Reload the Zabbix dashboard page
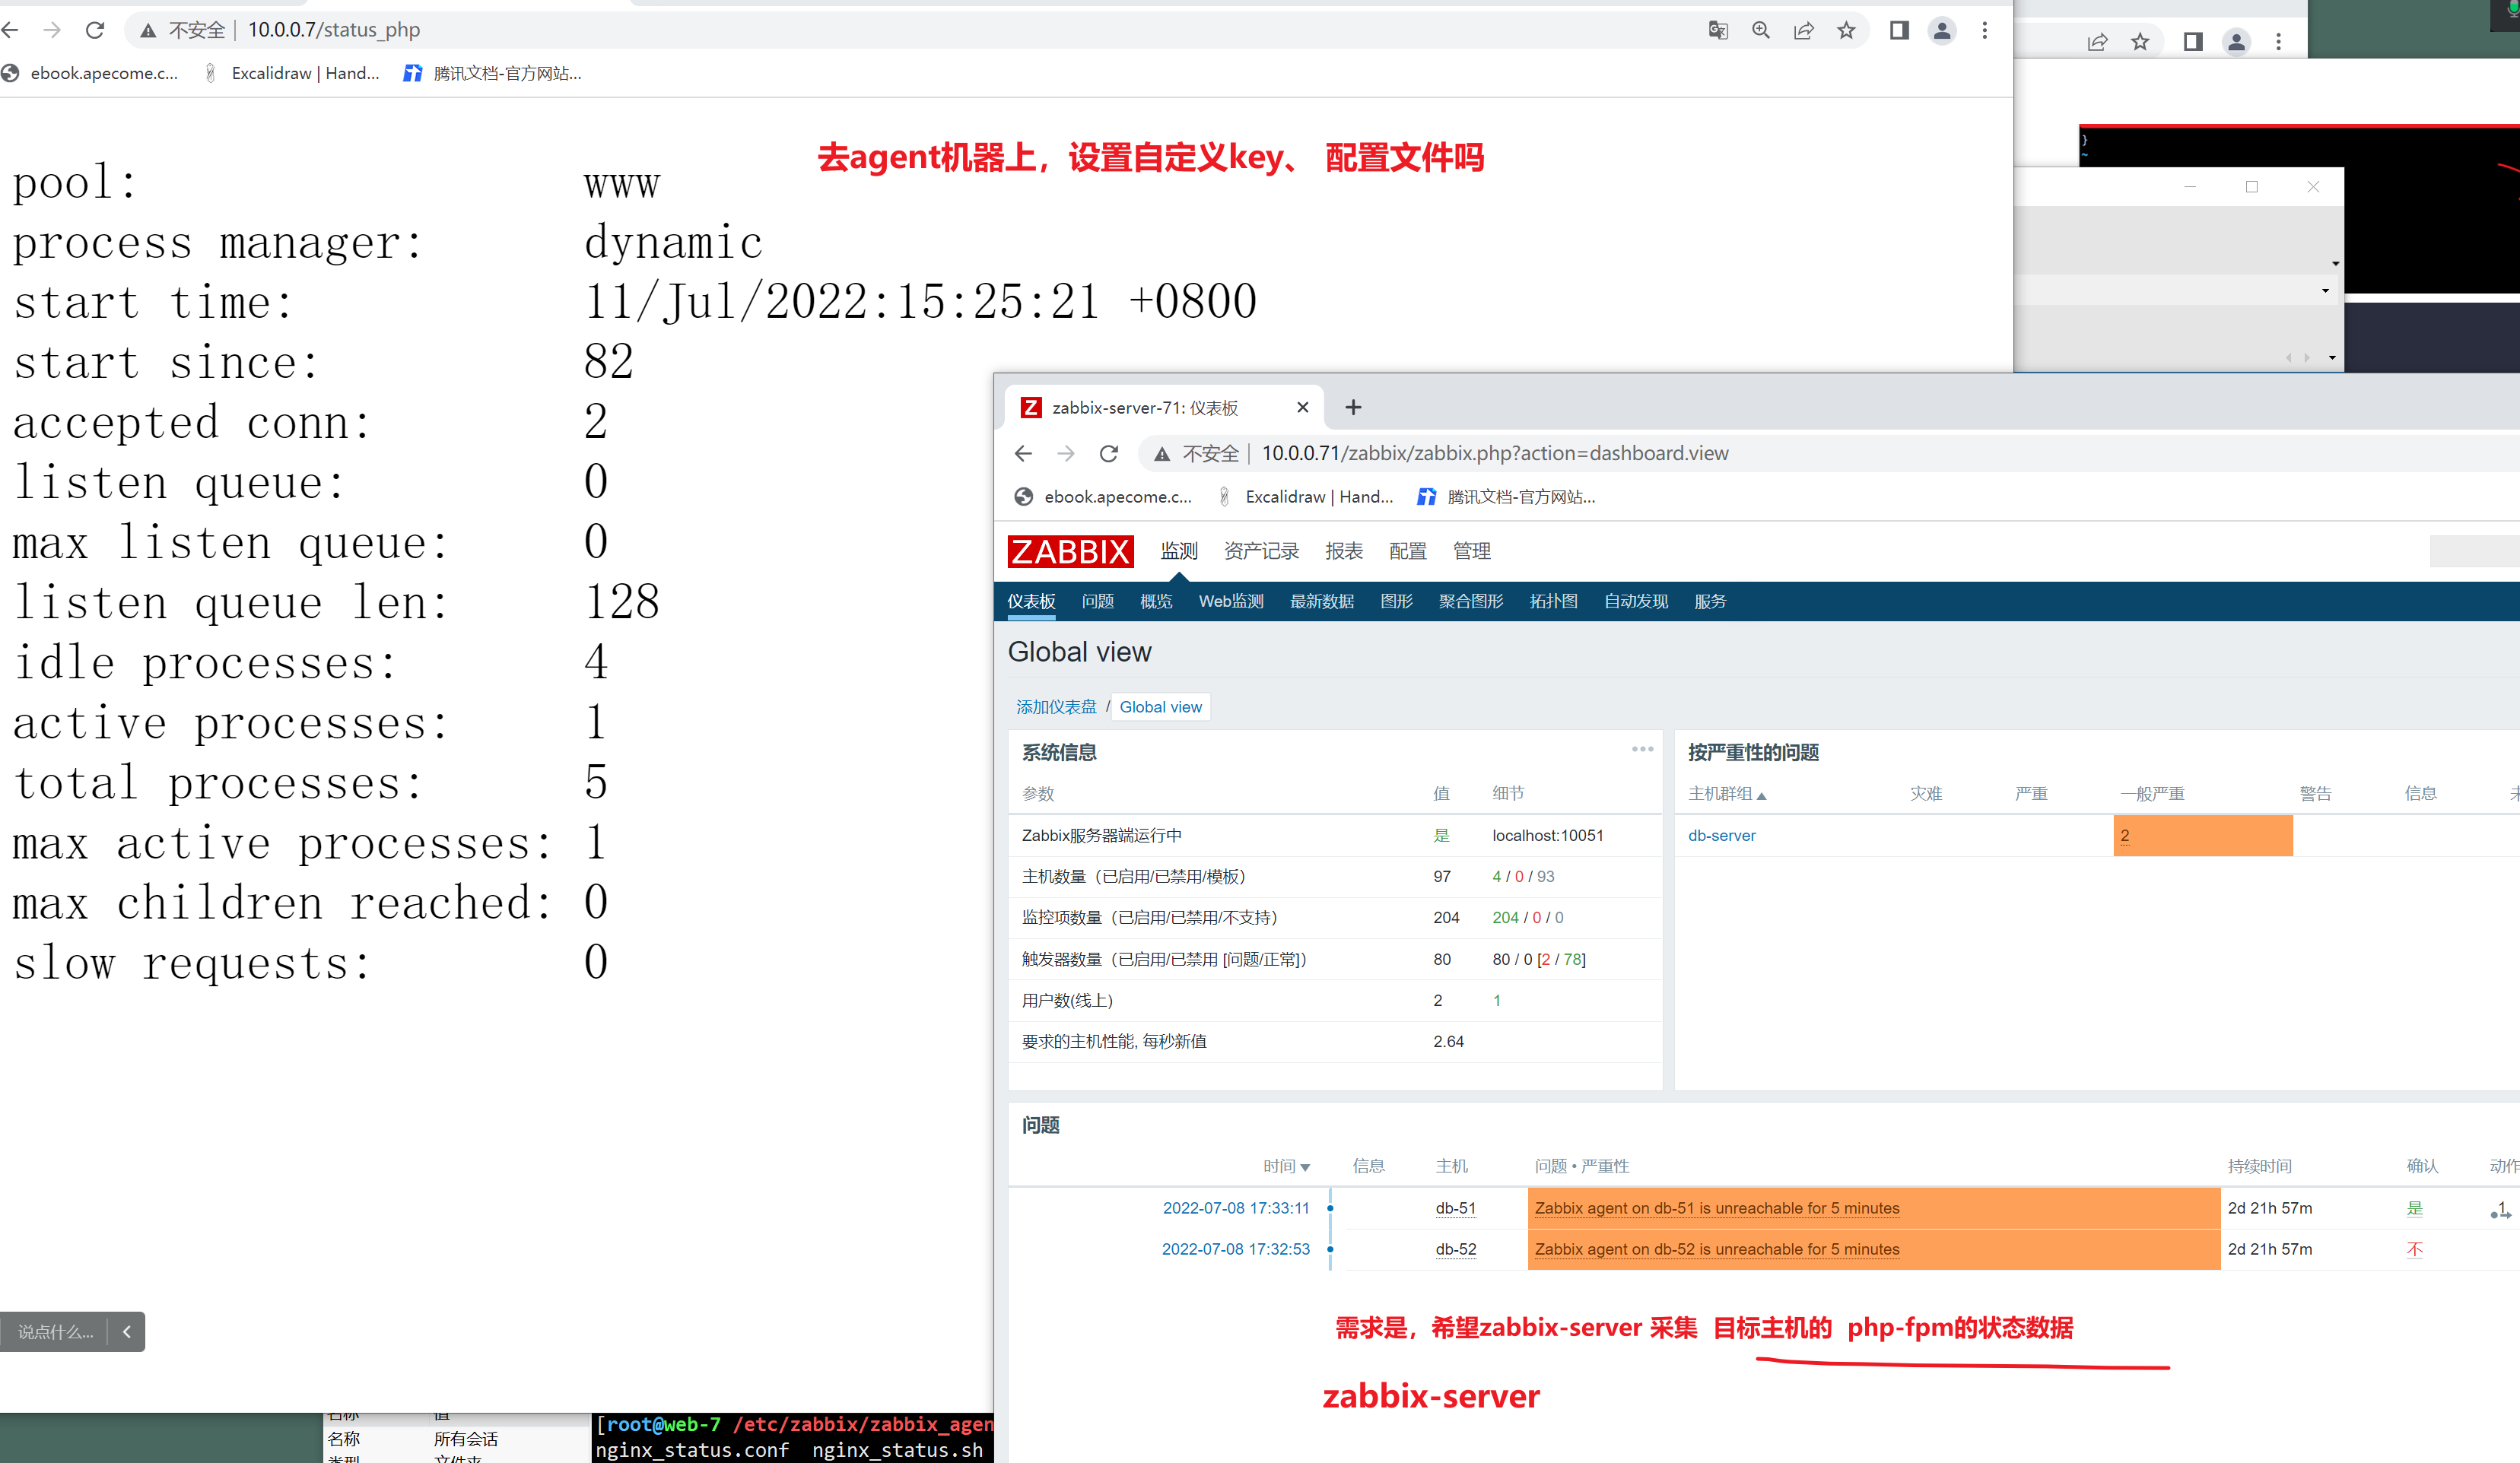Image resolution: width=2520 pixels, height=1463 pixels. pyautogui.click(x=1109, y=453)
